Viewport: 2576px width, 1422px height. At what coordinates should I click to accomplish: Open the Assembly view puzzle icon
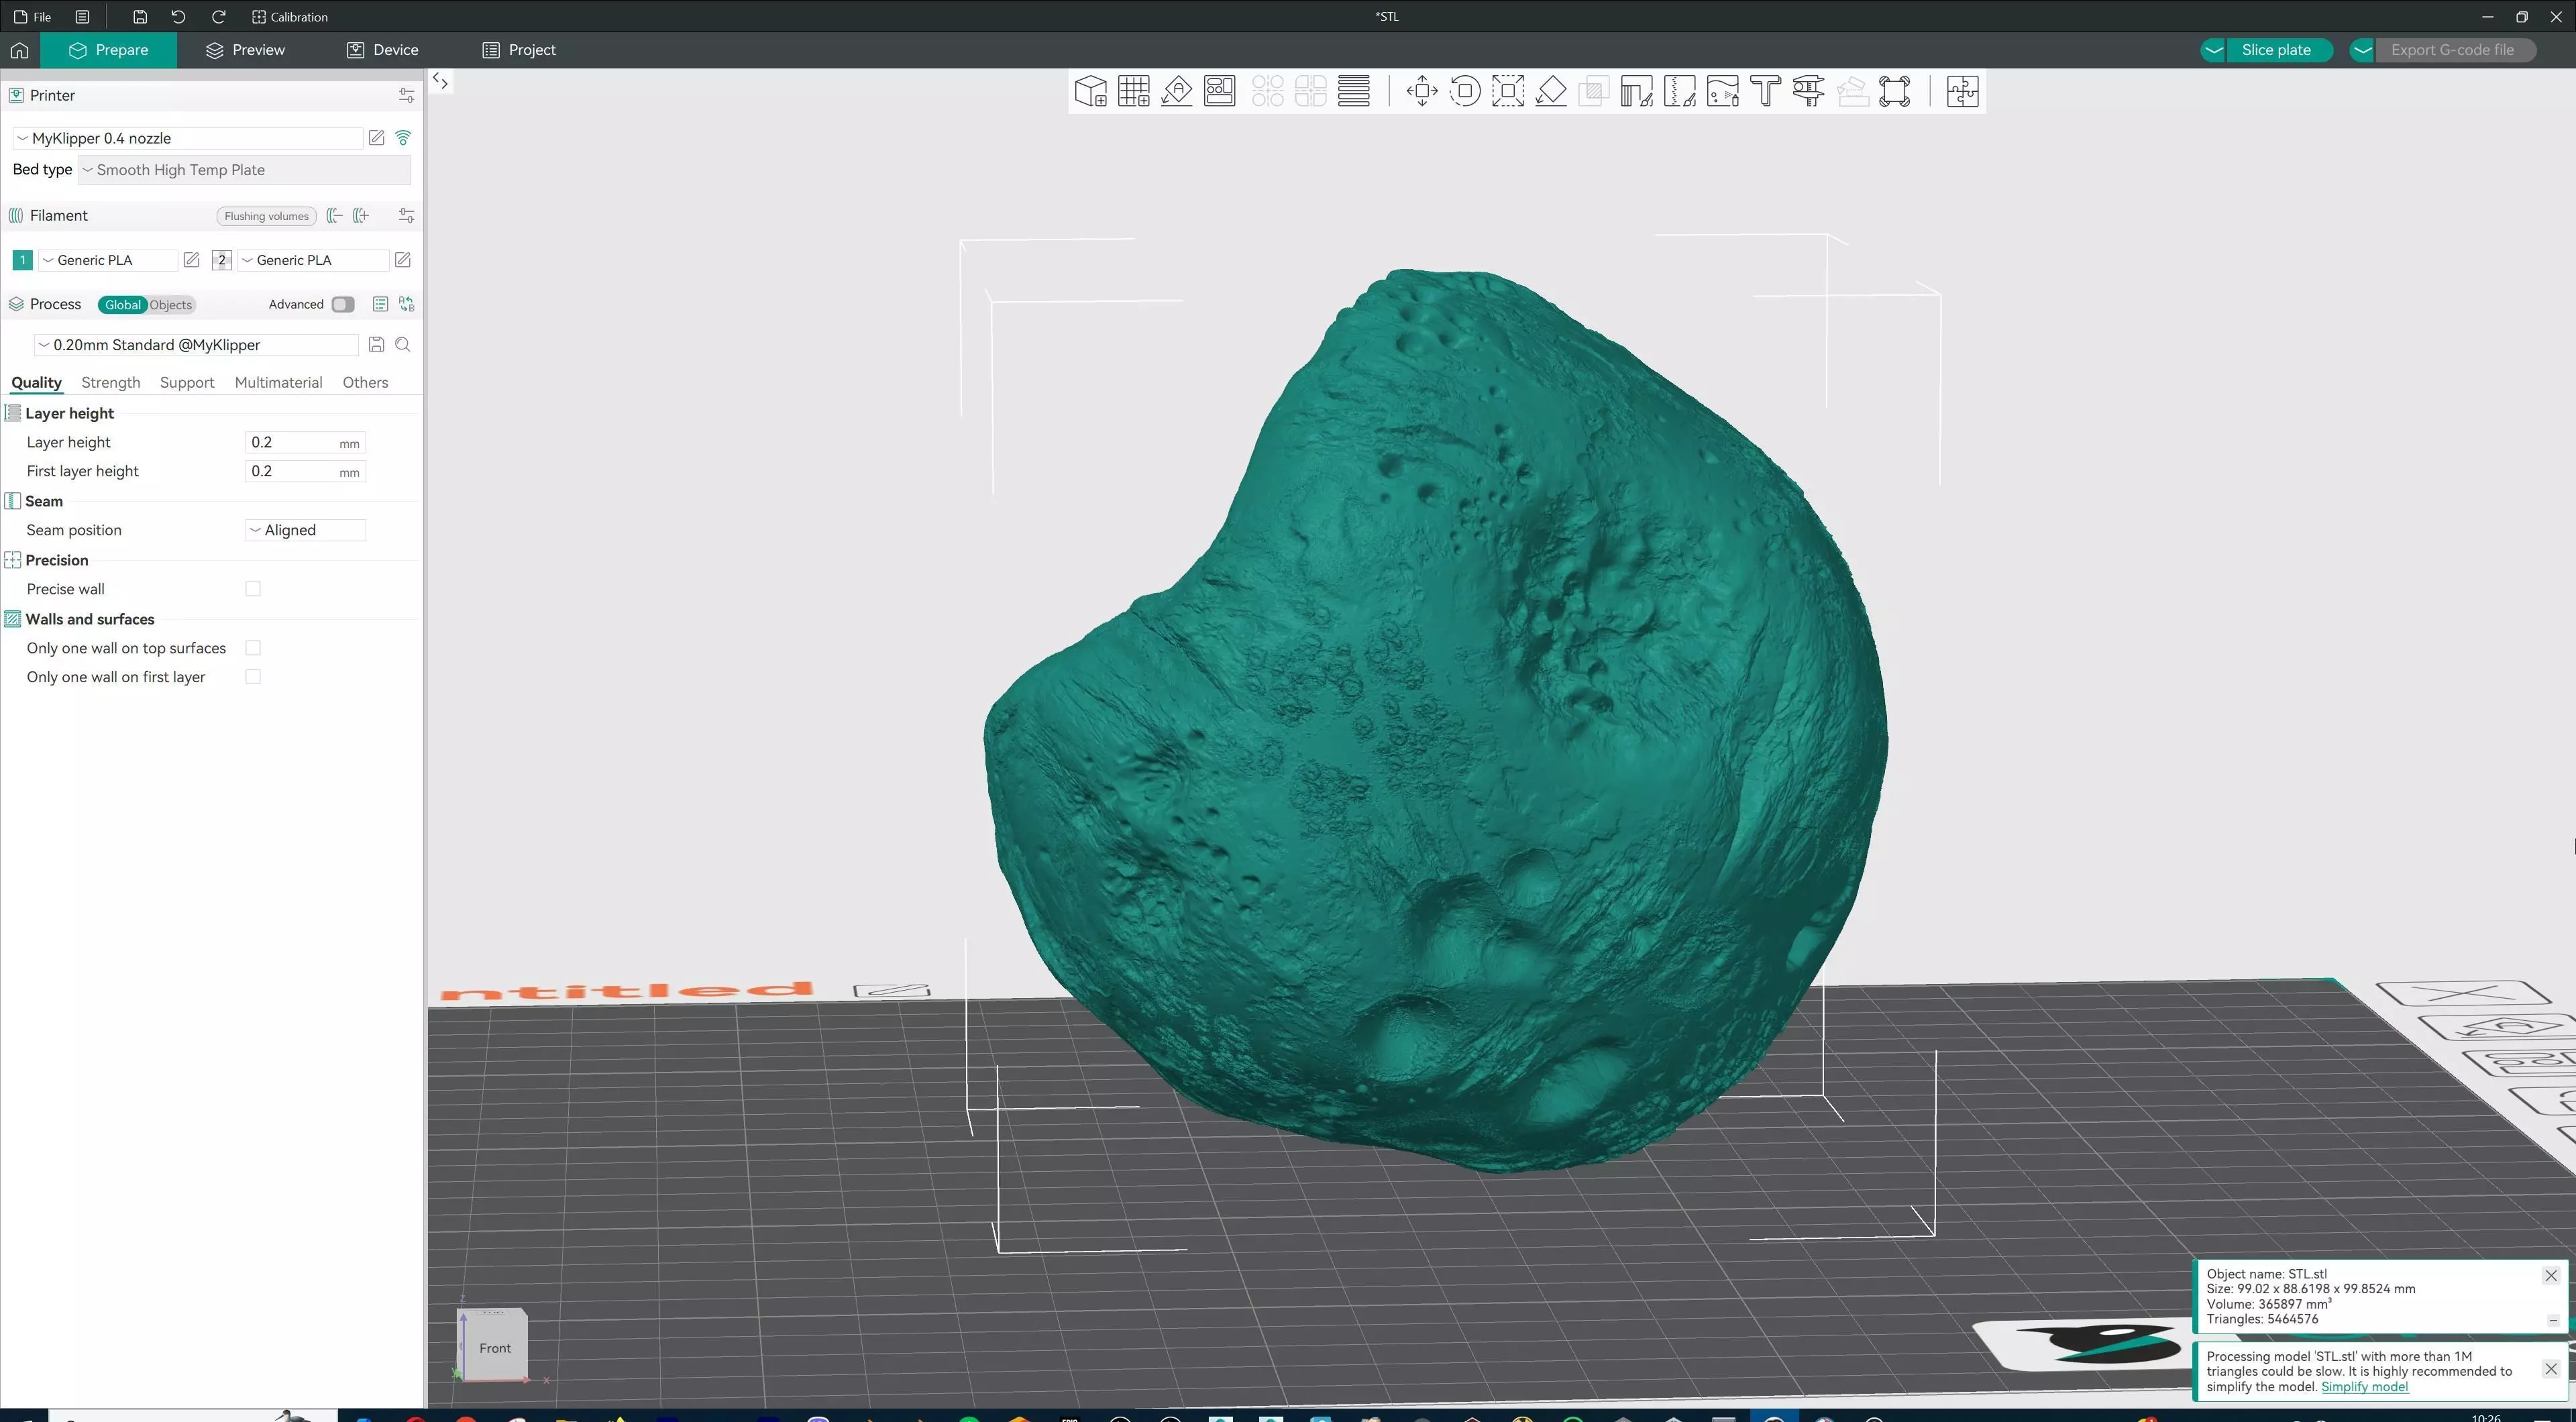(1963, 91)
